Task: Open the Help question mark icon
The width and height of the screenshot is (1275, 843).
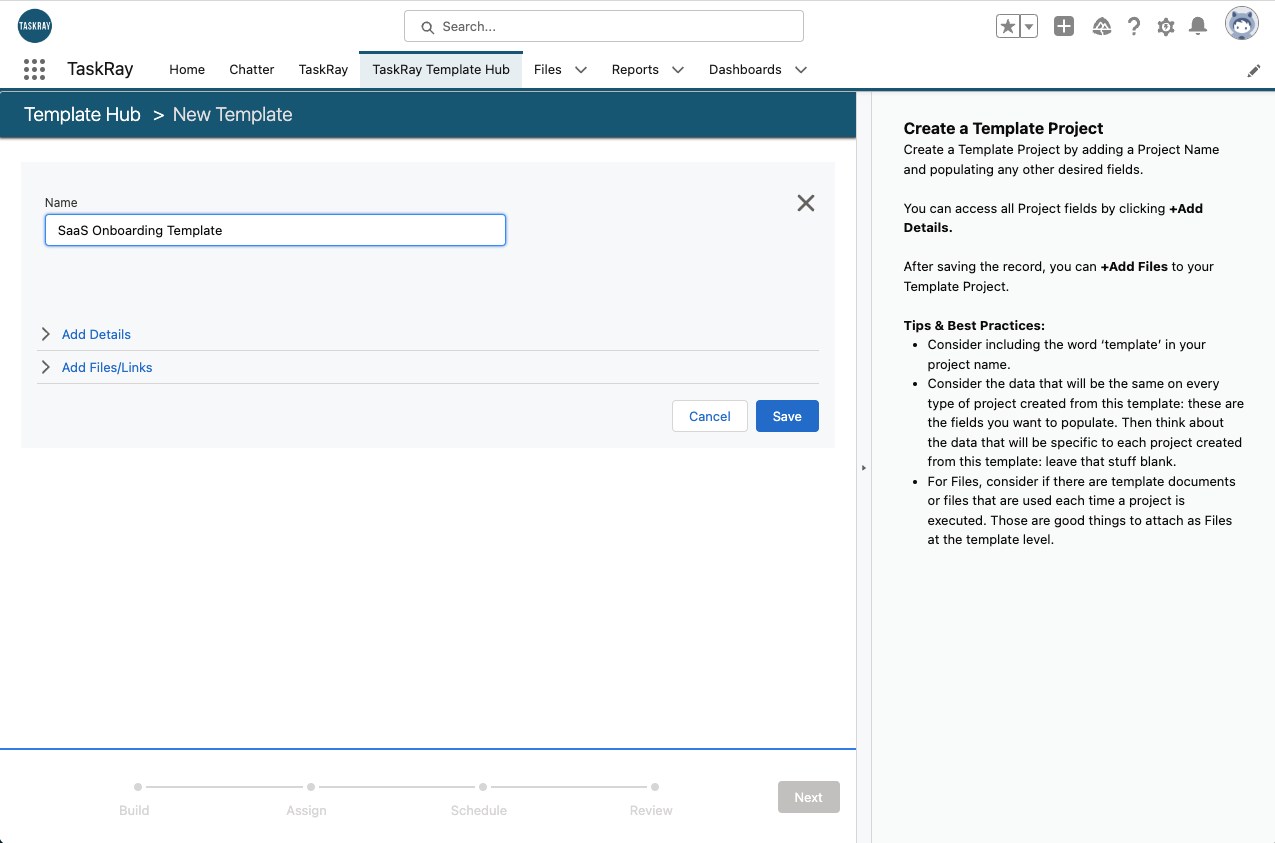Action: tap(1134, 27)
